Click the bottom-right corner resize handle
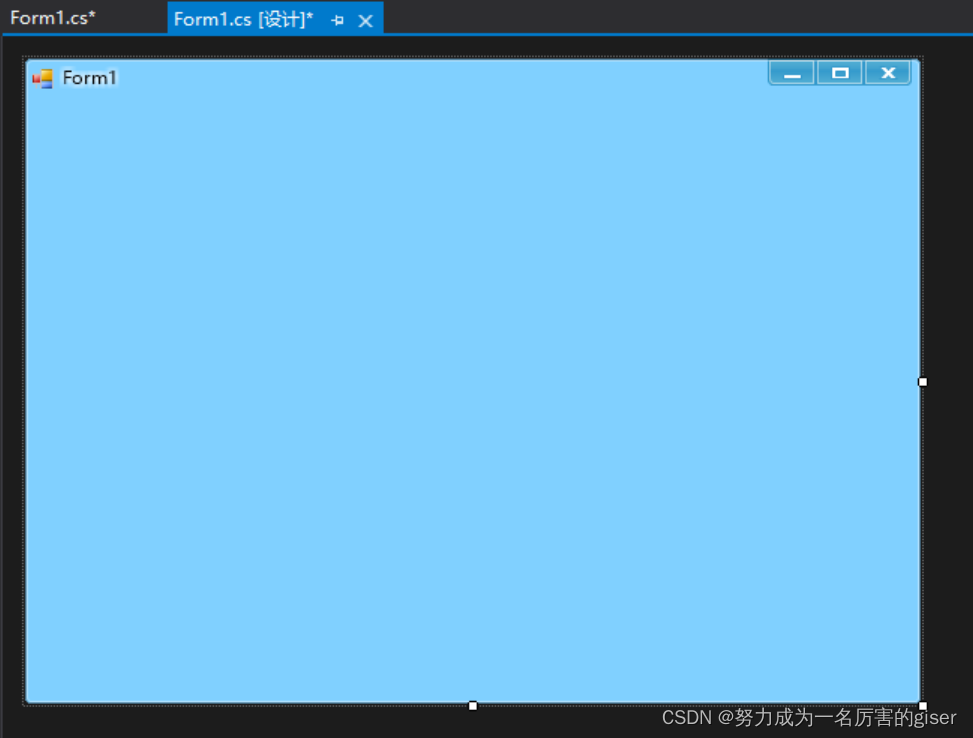This screenshot has width=973, height=738. point(923,706)
